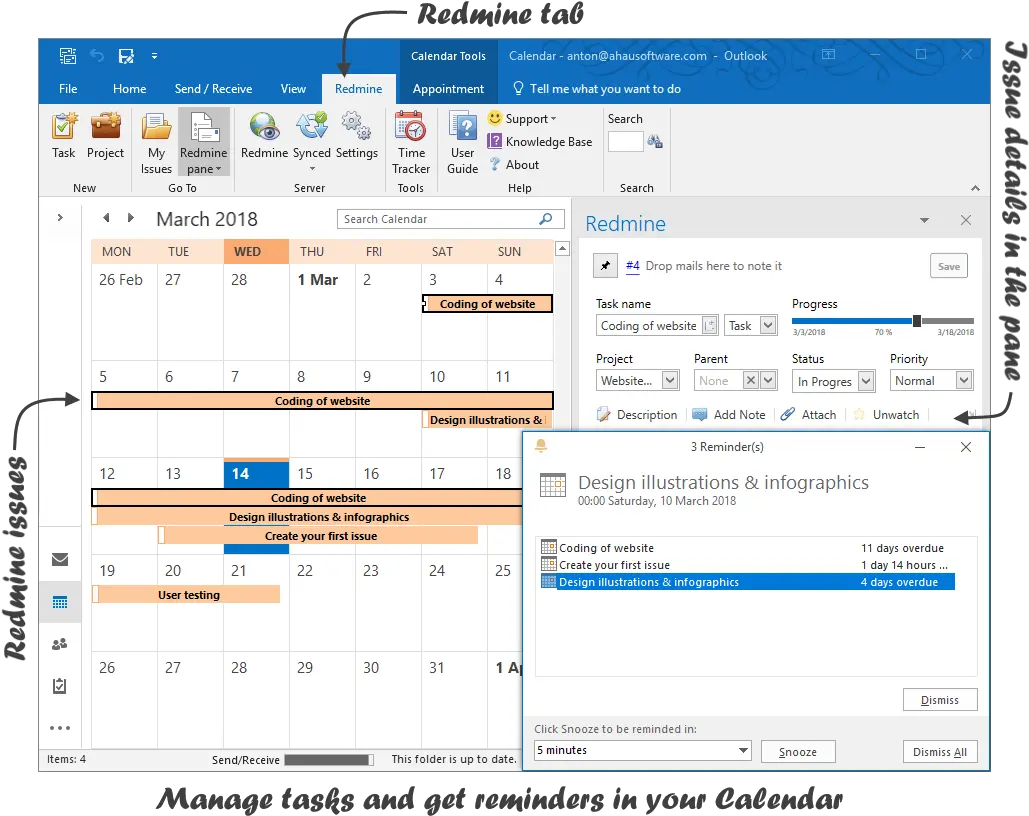
Task: Click the binoculars search icon
Action: click(x=655, y=142)
